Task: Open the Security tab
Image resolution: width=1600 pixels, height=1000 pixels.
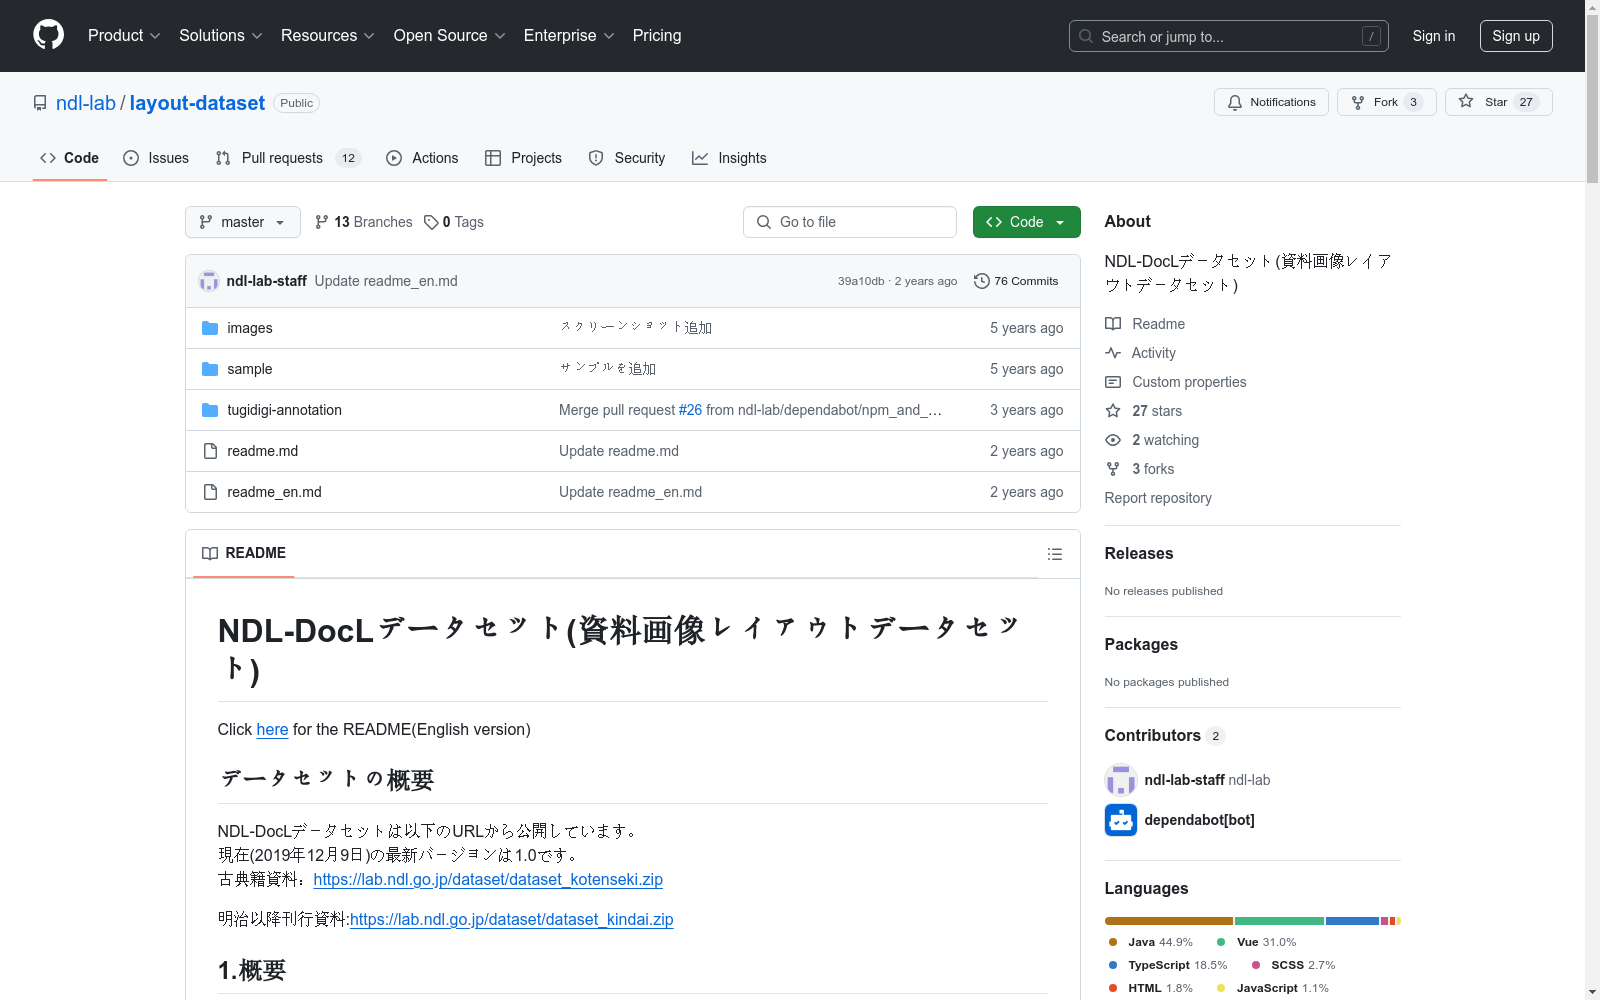Action: coord(627,158)
